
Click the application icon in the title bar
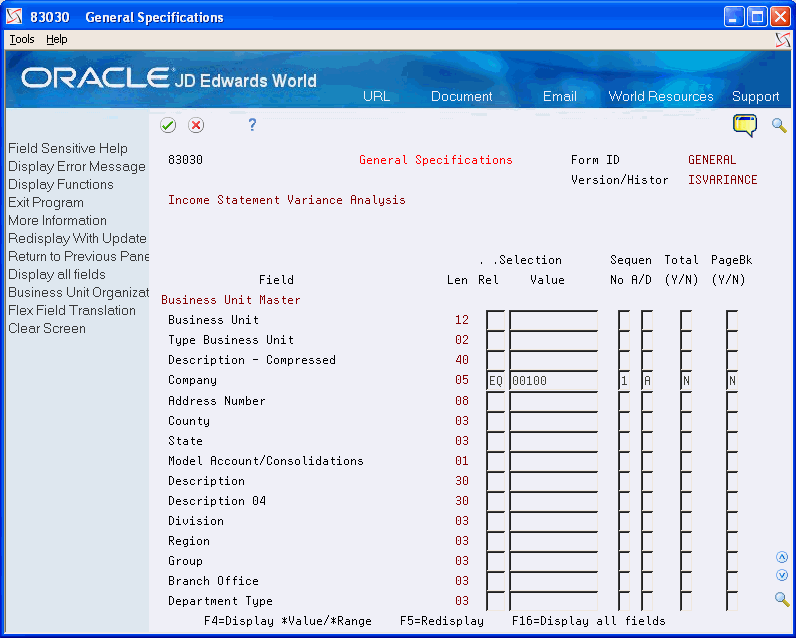(x=14, y=17)
